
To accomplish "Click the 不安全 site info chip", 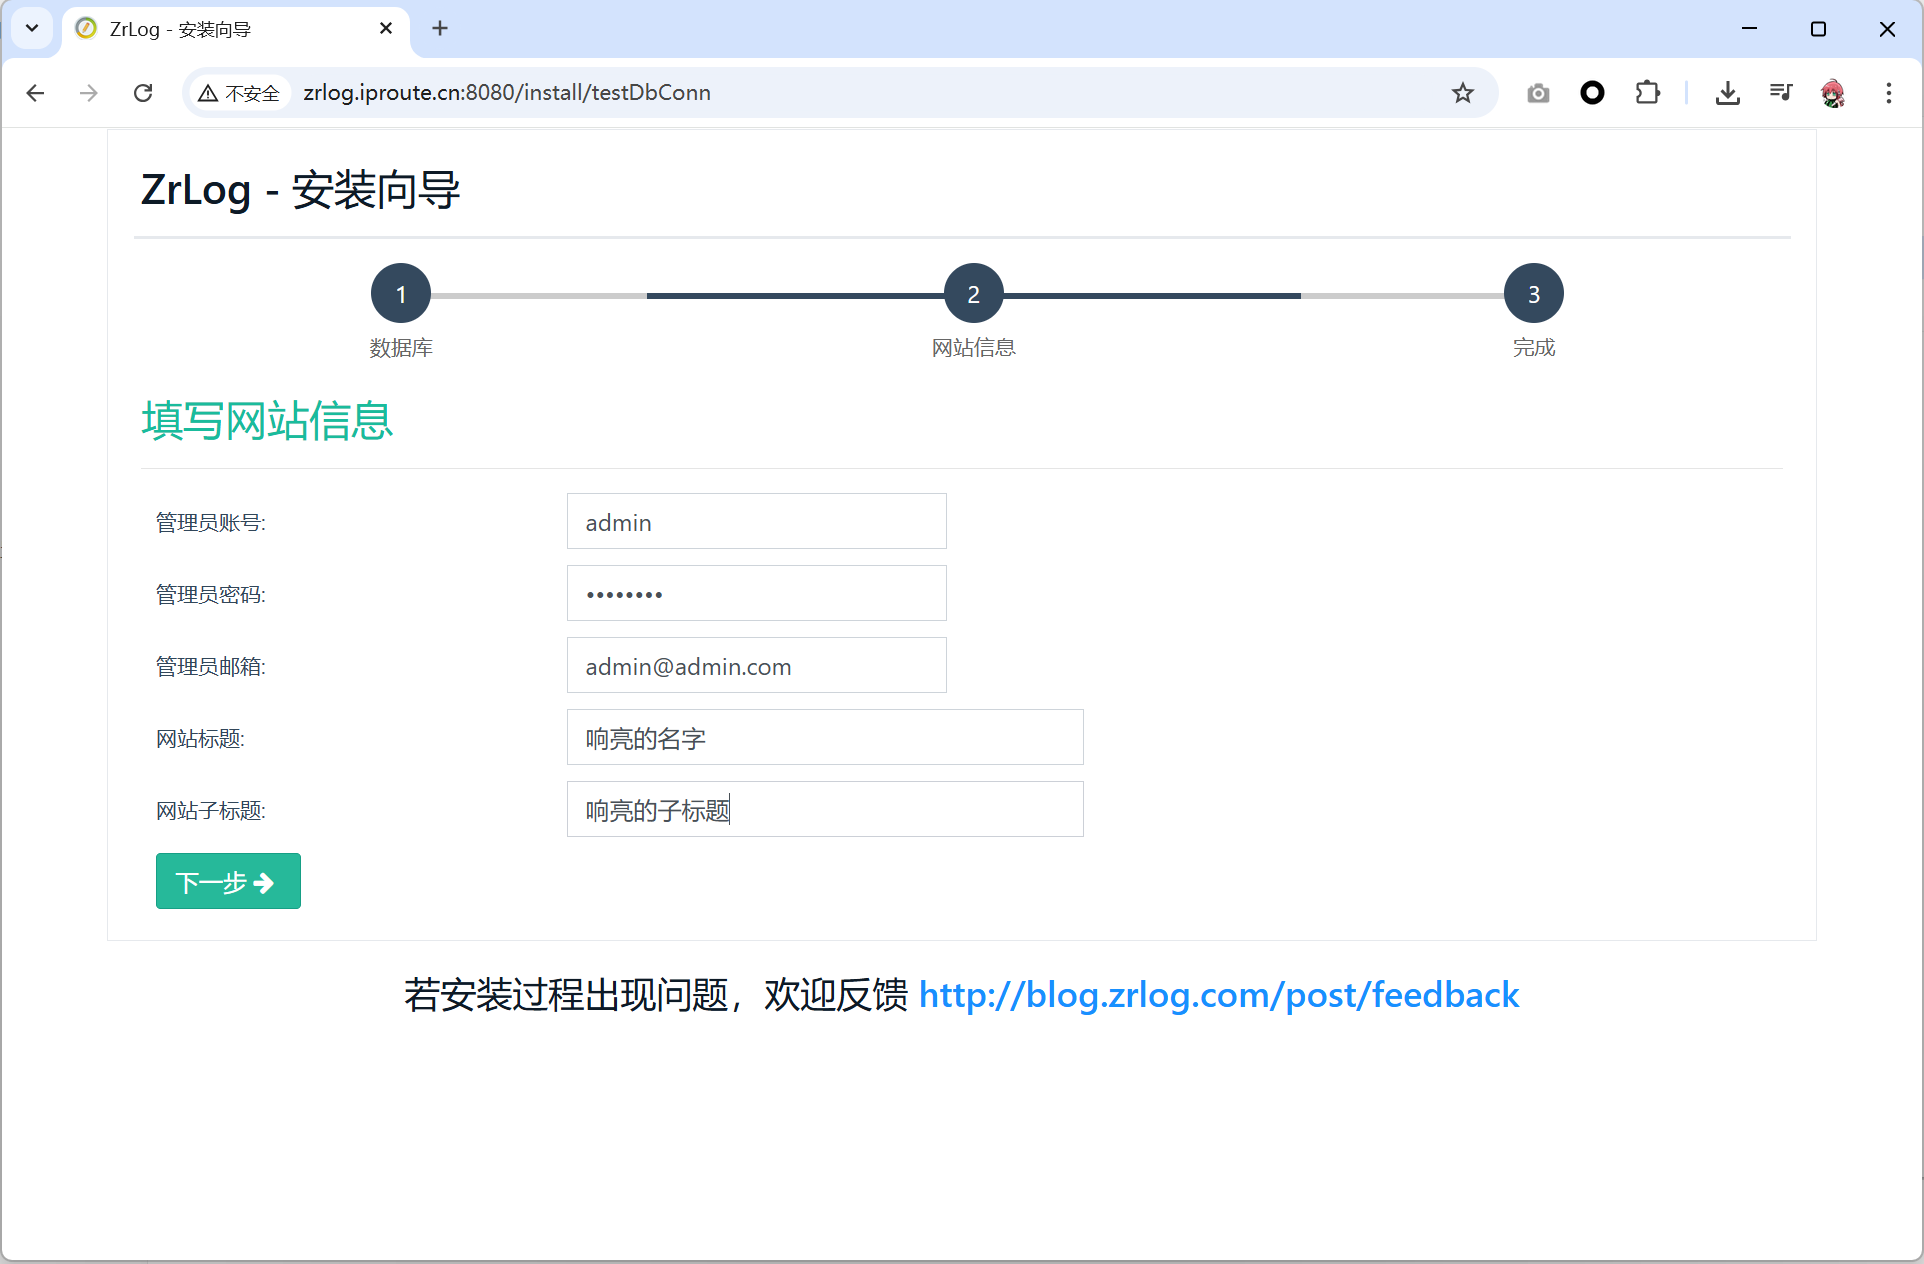I will (x=240, y=93).
